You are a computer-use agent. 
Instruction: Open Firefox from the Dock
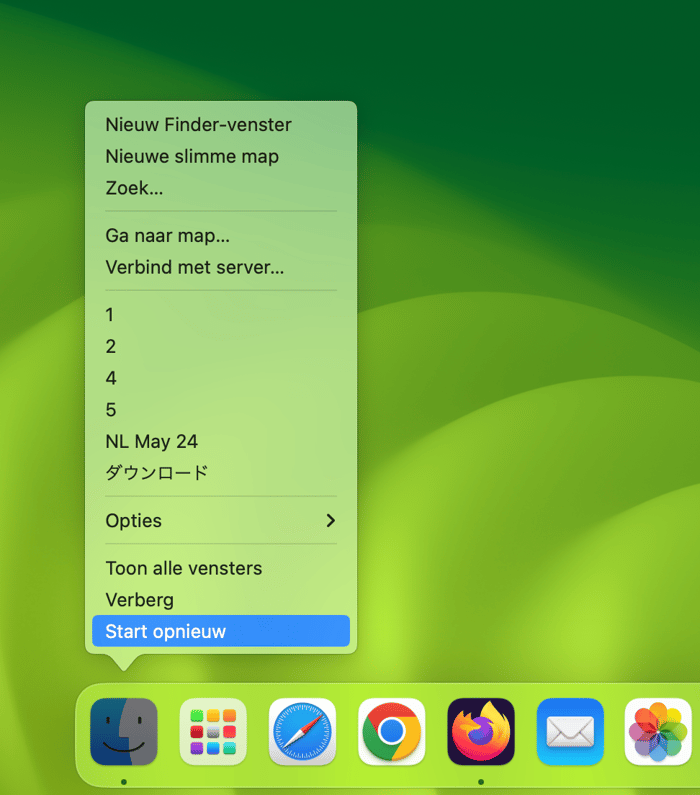[481, 731]
